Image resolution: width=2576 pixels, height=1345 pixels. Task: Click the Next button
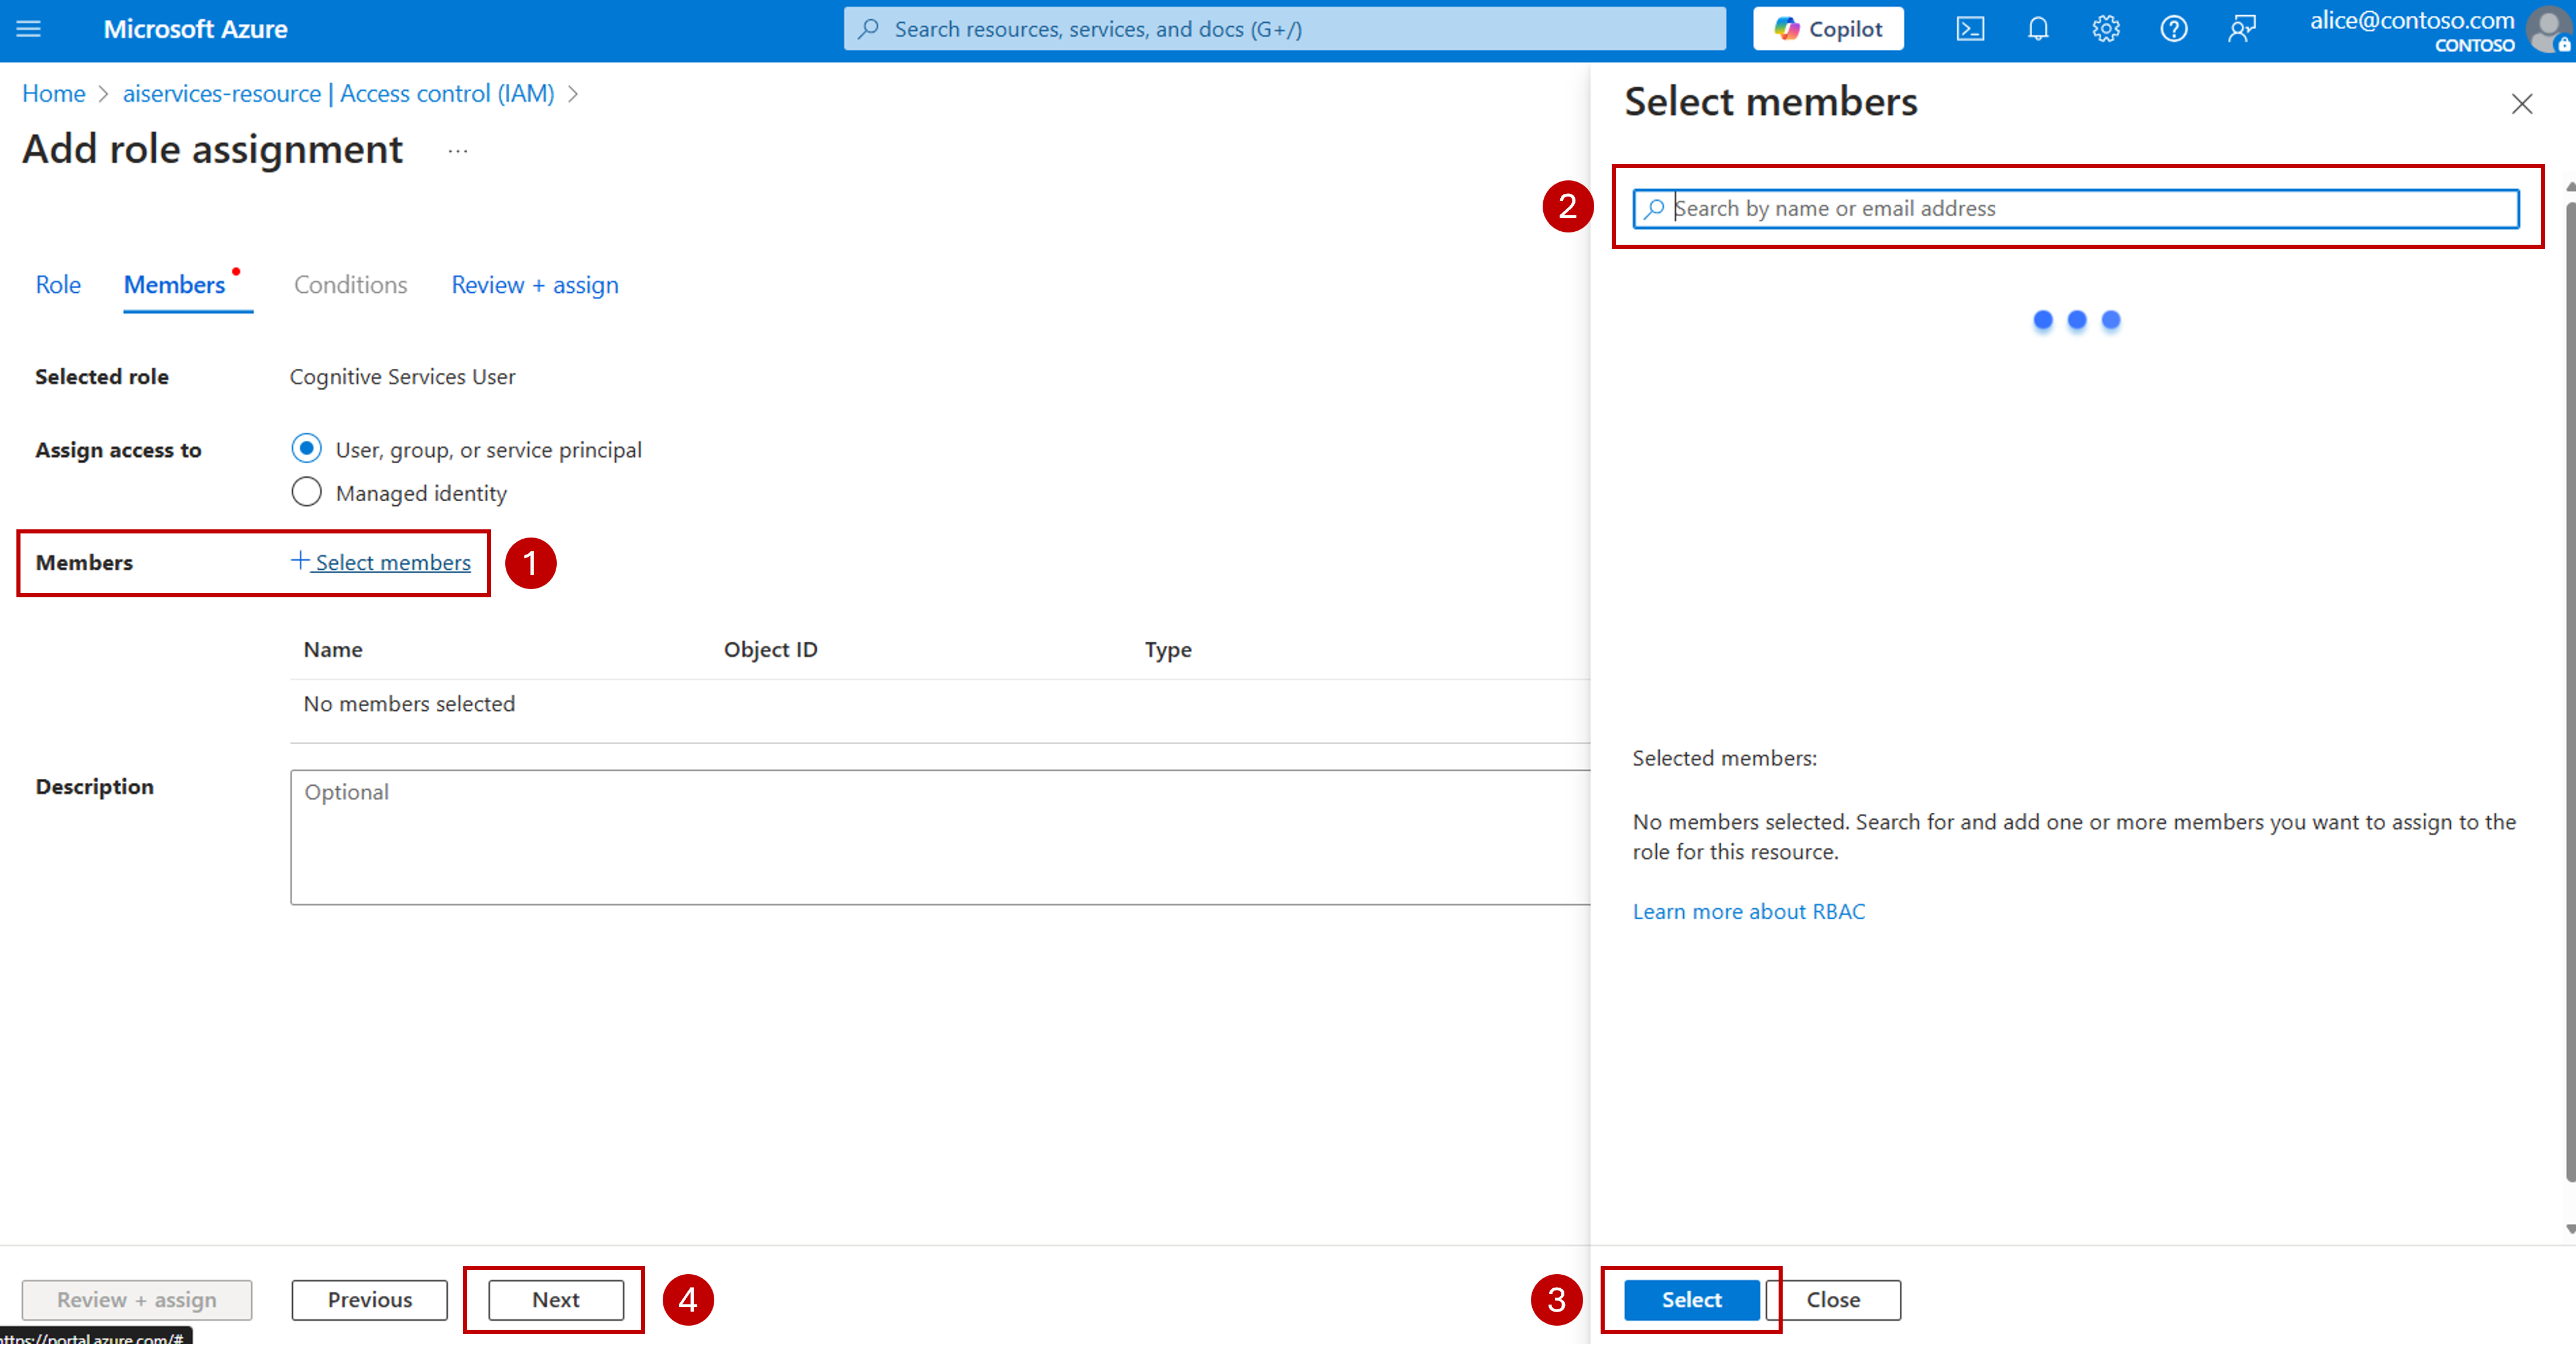point(554,1300)
